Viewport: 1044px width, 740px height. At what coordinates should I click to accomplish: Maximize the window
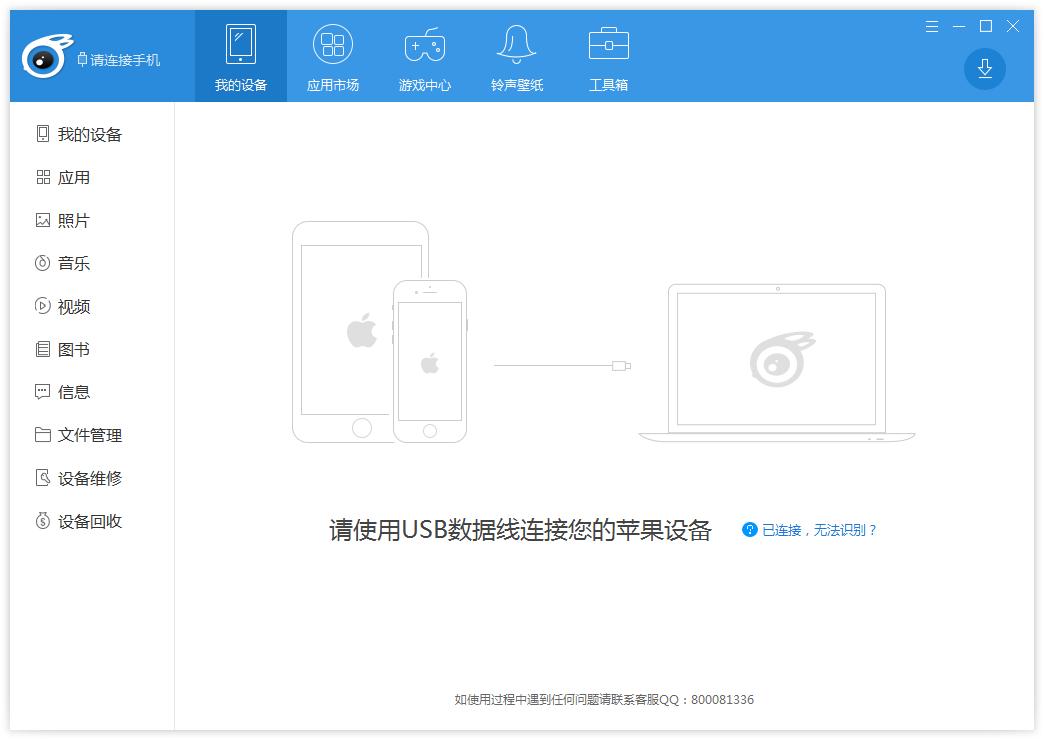tap(986, 26)
